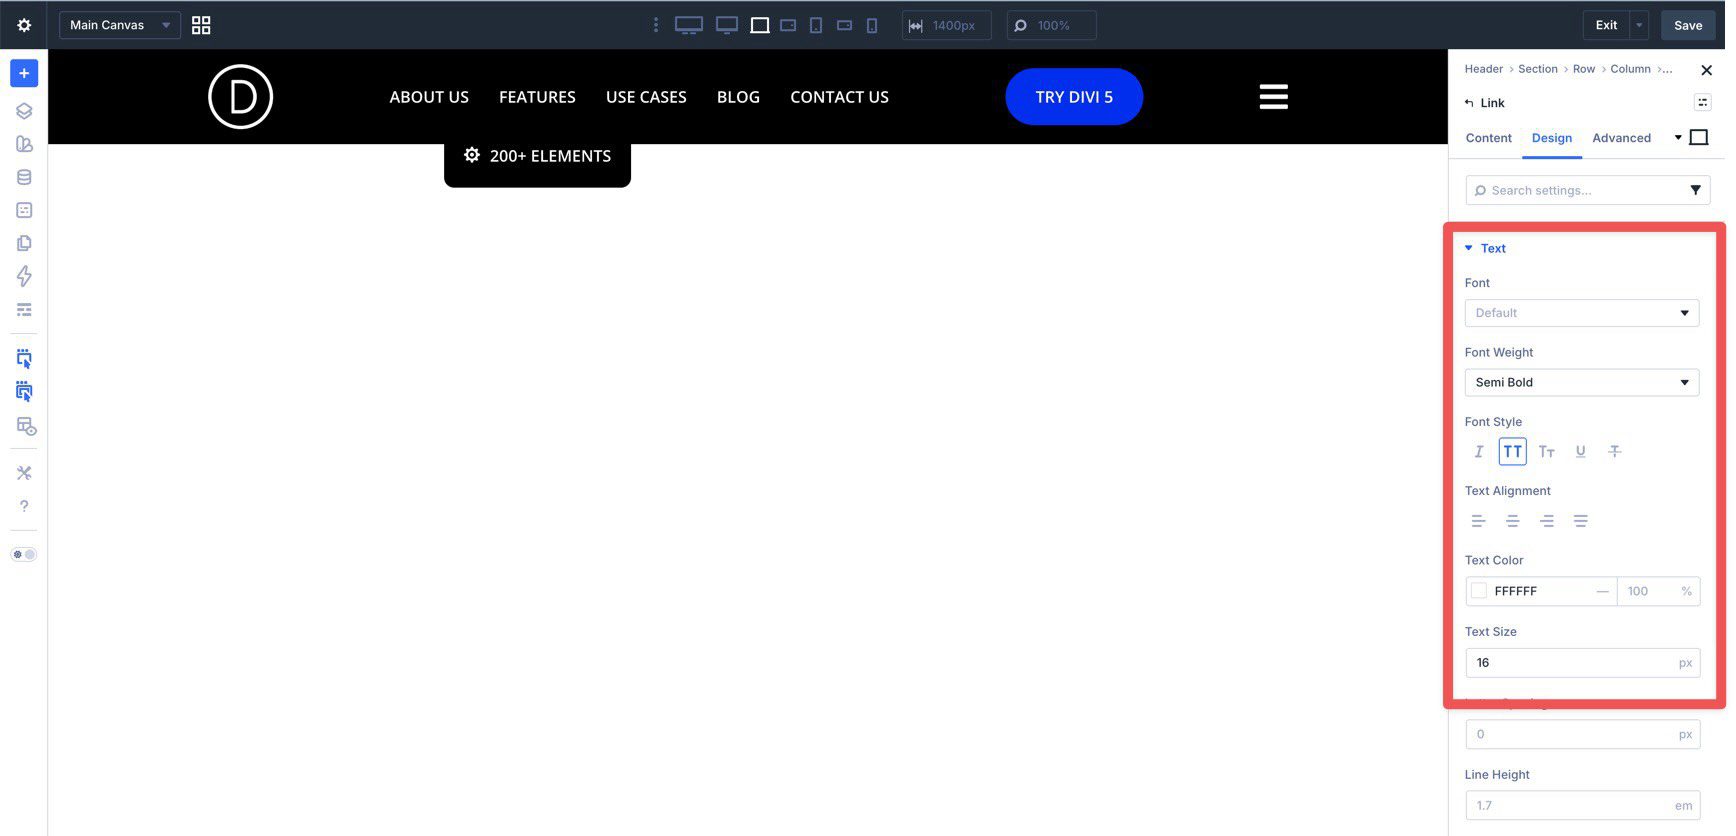
Task: Click FEATURES in the header menu
Action: [x=537, y=97]
